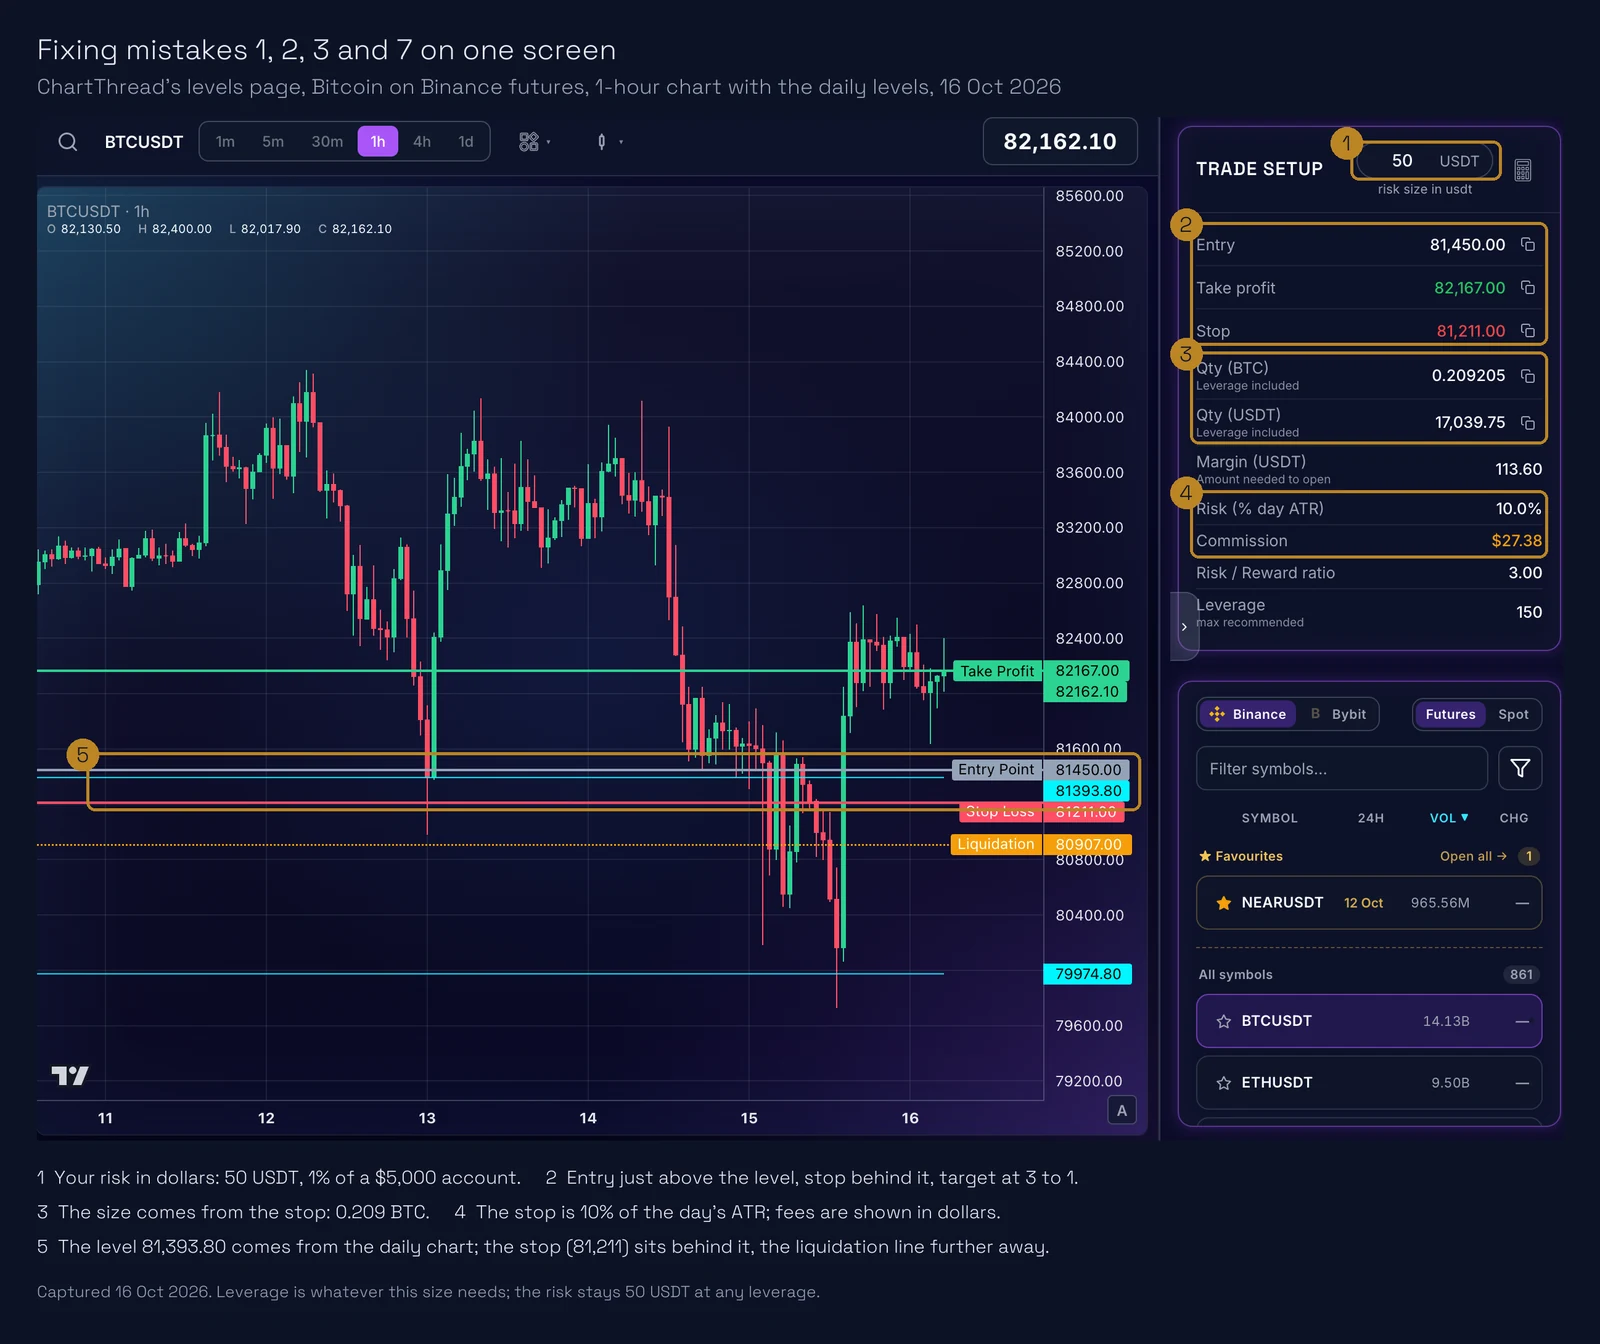1600x1344 pixels.
Task: Open all favourites link
Action: [1473, 856]
